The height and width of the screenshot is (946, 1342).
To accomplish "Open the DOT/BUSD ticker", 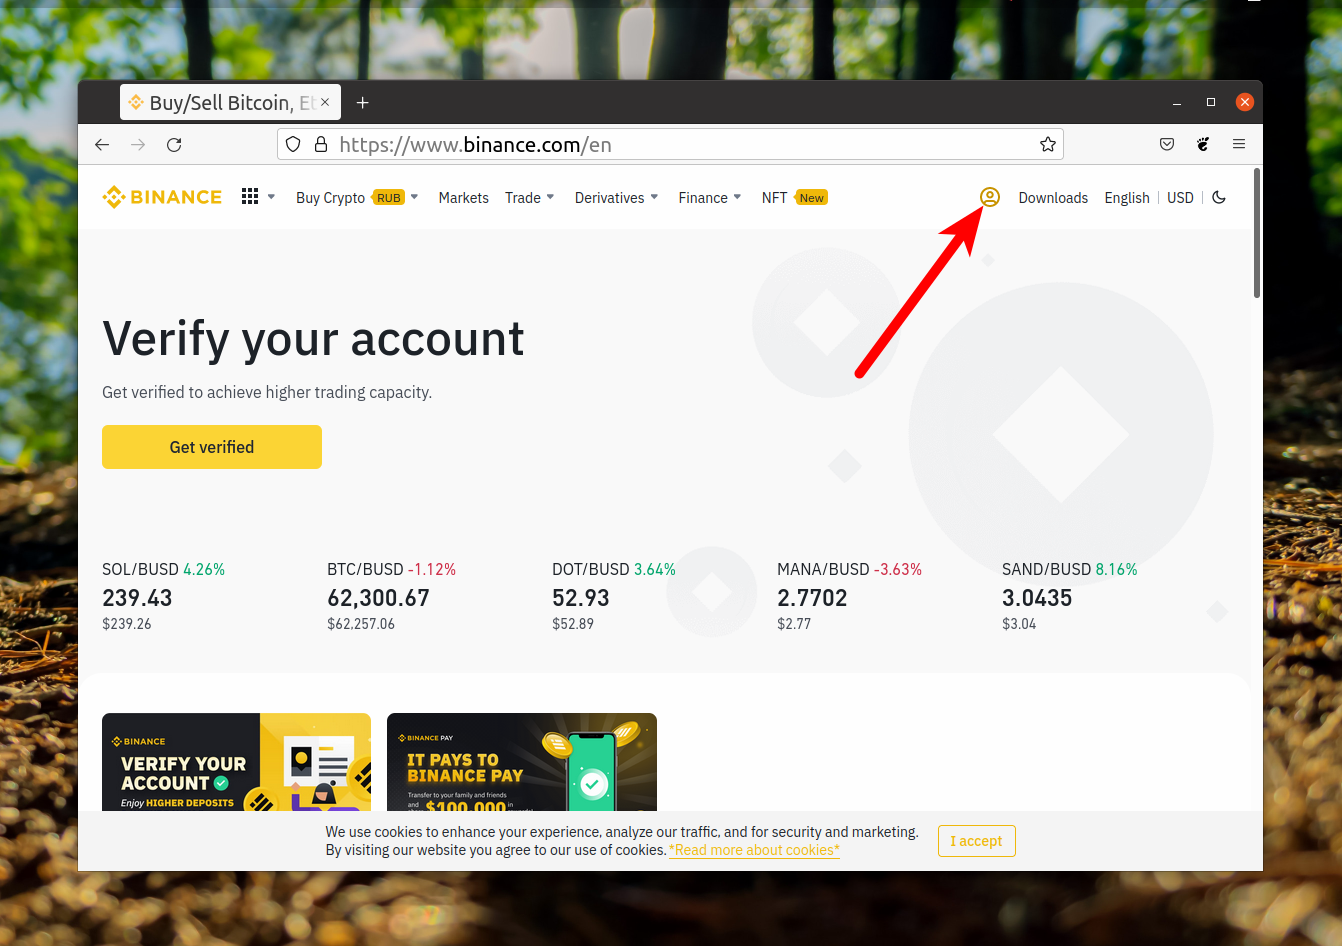I will tap(614, 595).
